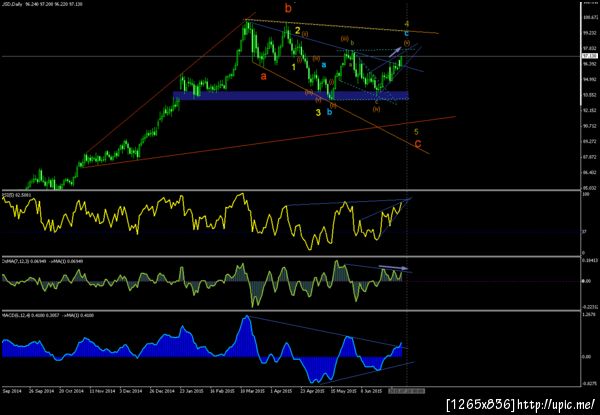Click the '3 Dec 2014' date label
Image resolution: width=600 pixels, height=415 pixels.
130,391
